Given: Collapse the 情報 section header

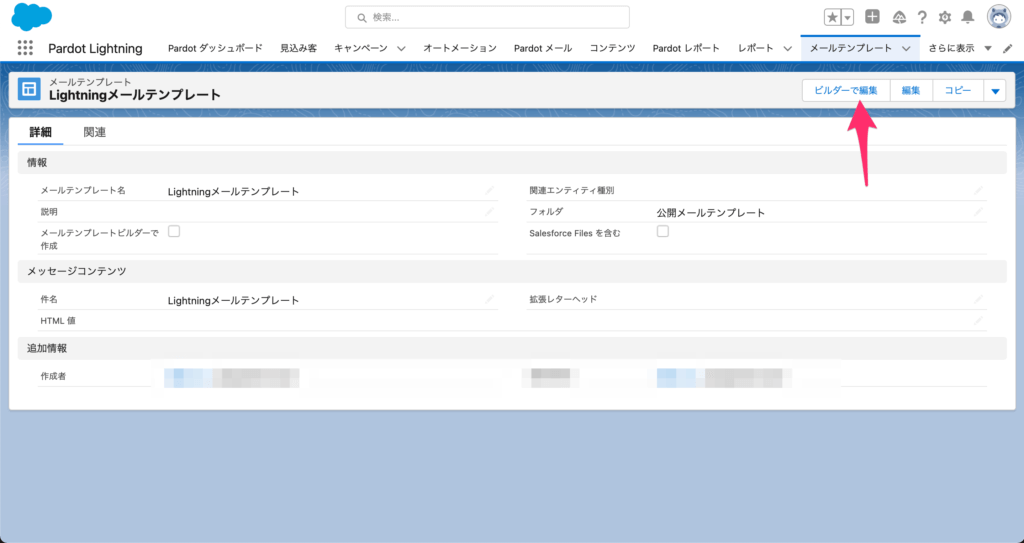Looking at the screenshot, I should (x=512, y=163).
